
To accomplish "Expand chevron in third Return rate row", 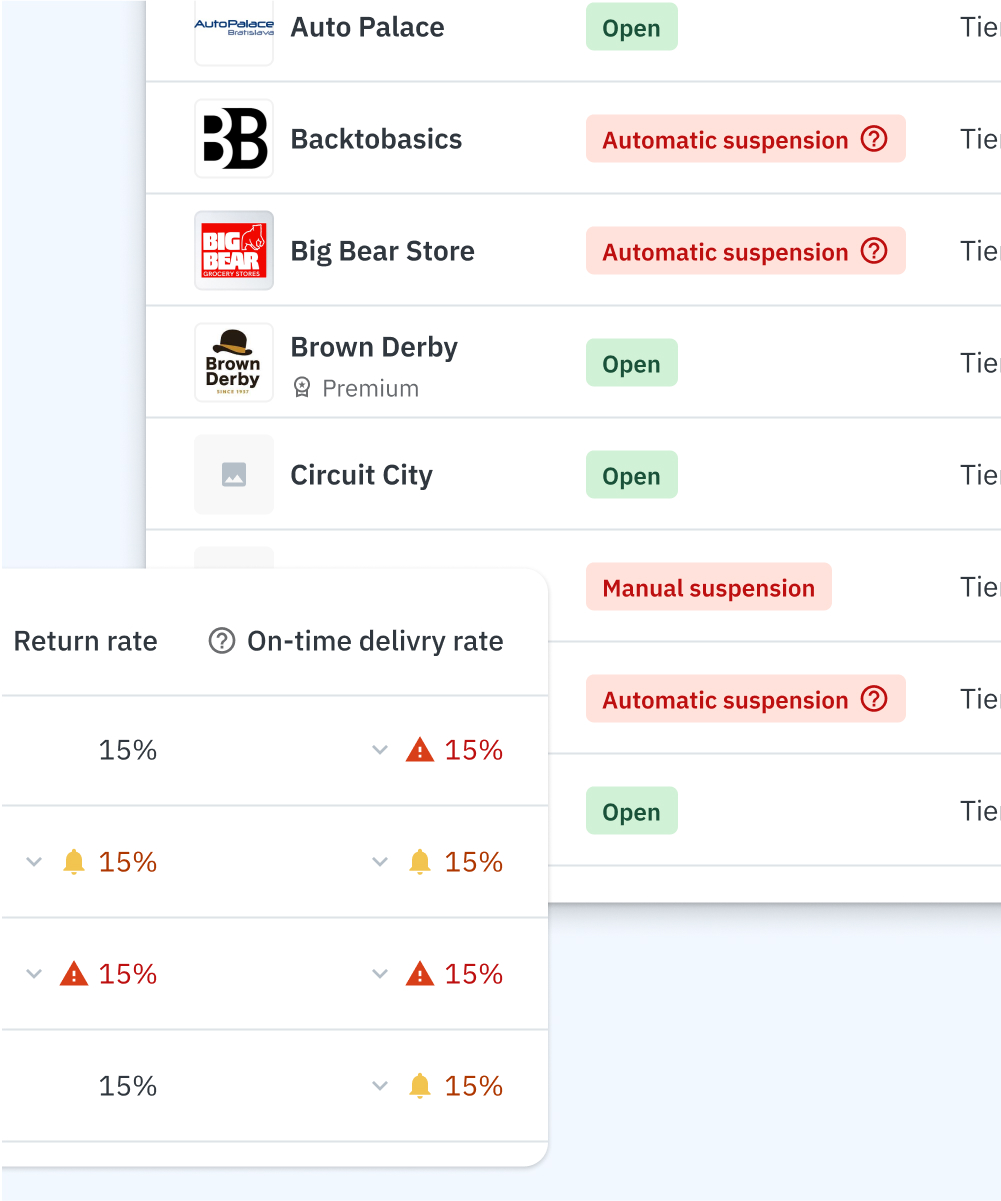I will pyautogui.click(x=34, y=974).
